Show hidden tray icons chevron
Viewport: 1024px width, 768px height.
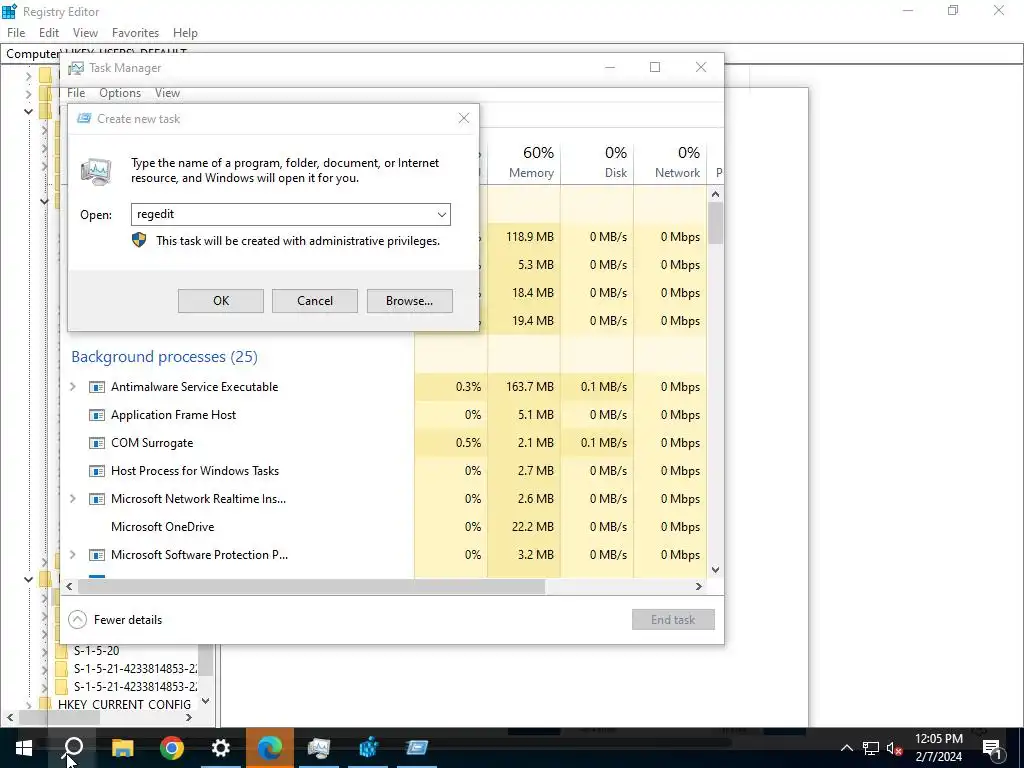coord(846,748)
